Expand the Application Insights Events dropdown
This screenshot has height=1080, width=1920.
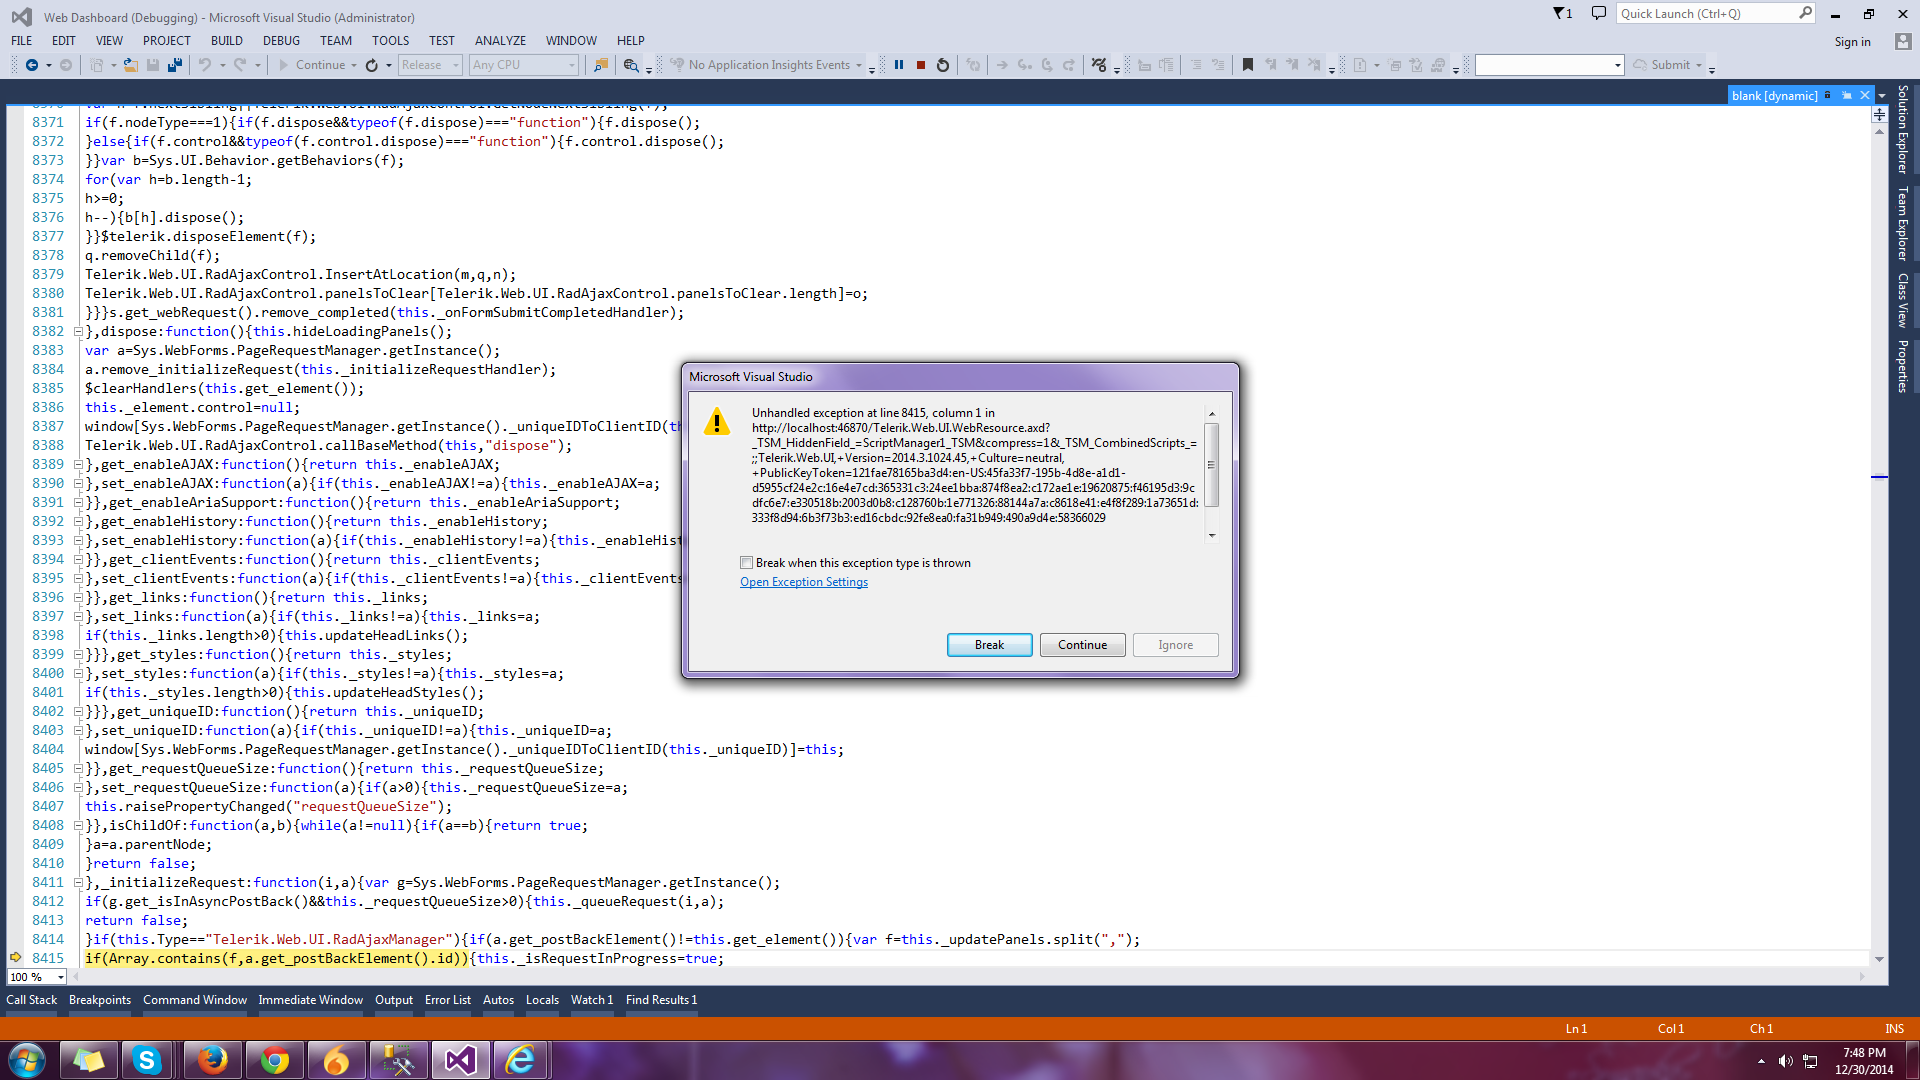tap(859, 65)
